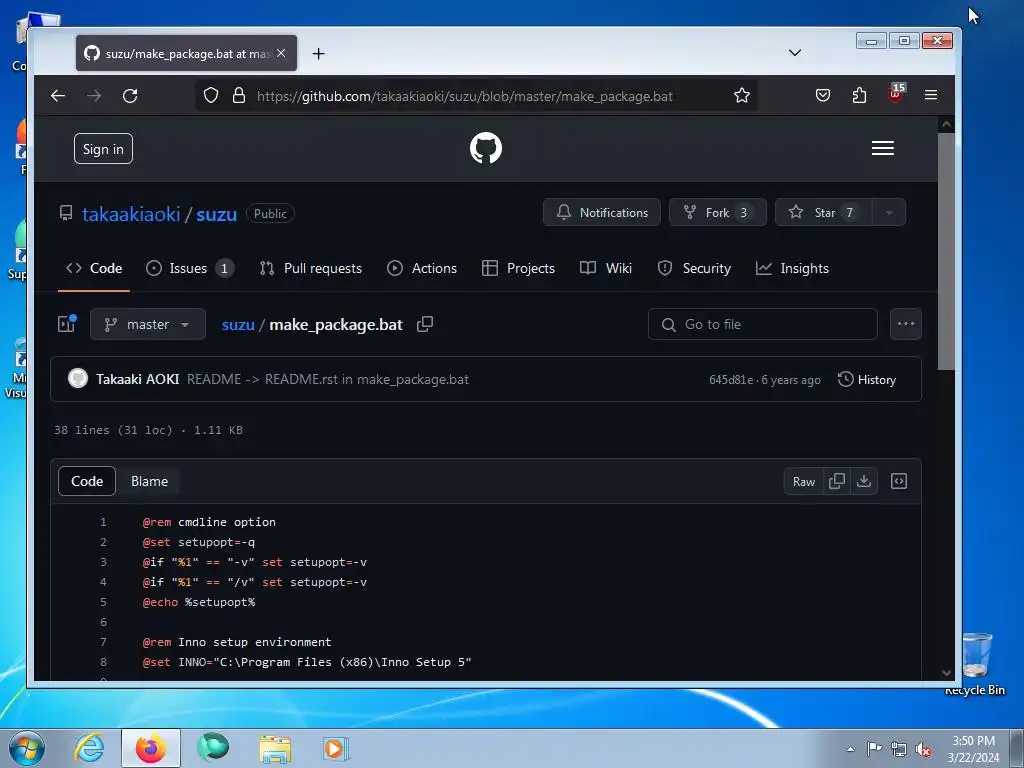The width and height of the screenshot is (1024, 768).
Task: Click the suzu breadcrumb link
Action: 238,325
